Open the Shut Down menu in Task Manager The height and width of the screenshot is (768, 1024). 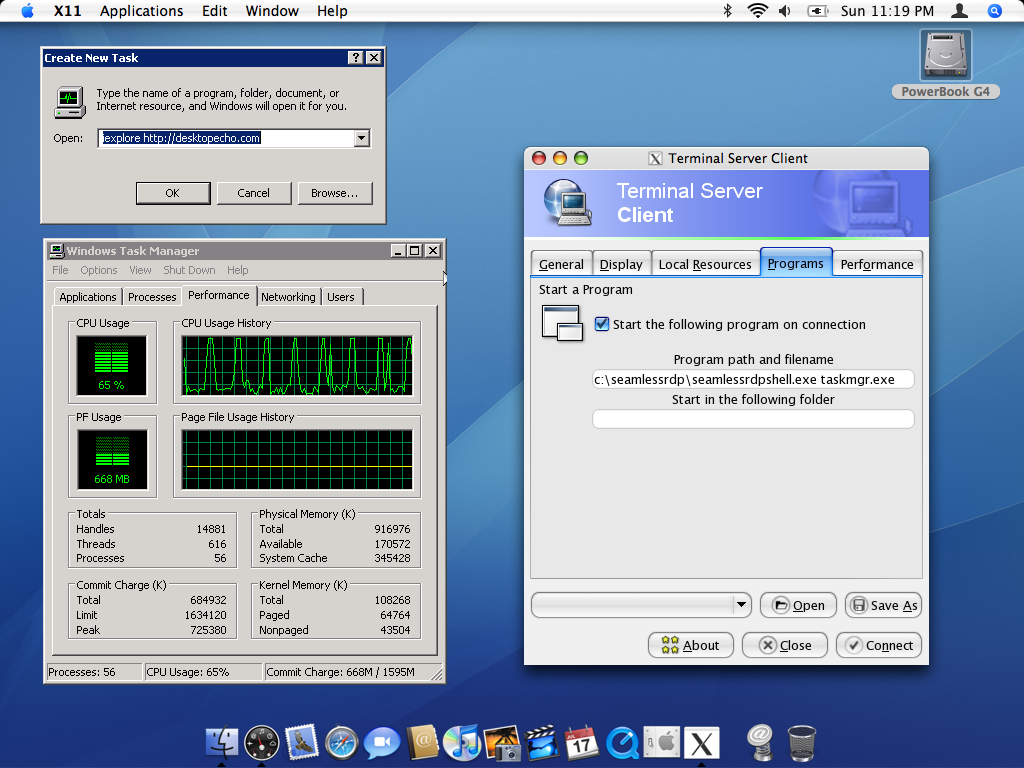pos(189,270)
